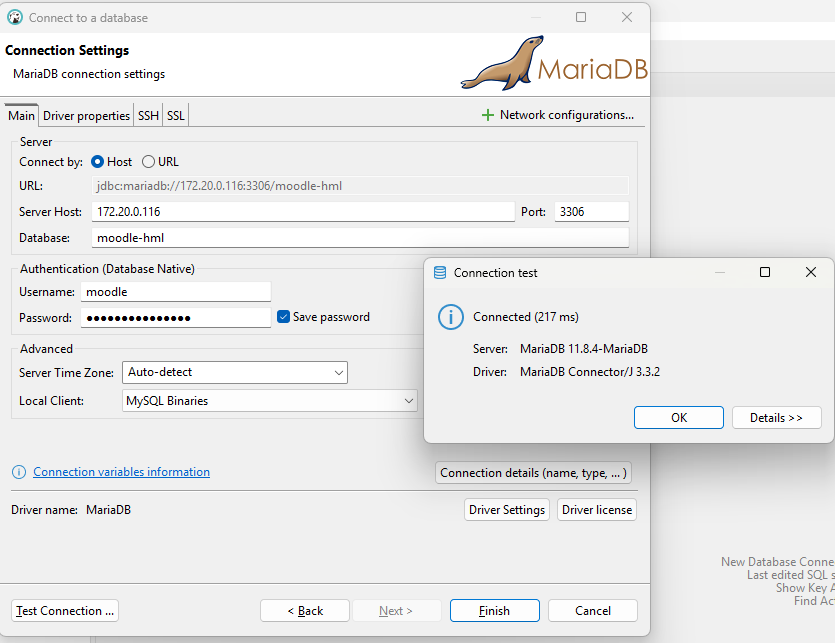Maximize the Connection test dialog
This screenshot has width=835, height=643.
765,272
